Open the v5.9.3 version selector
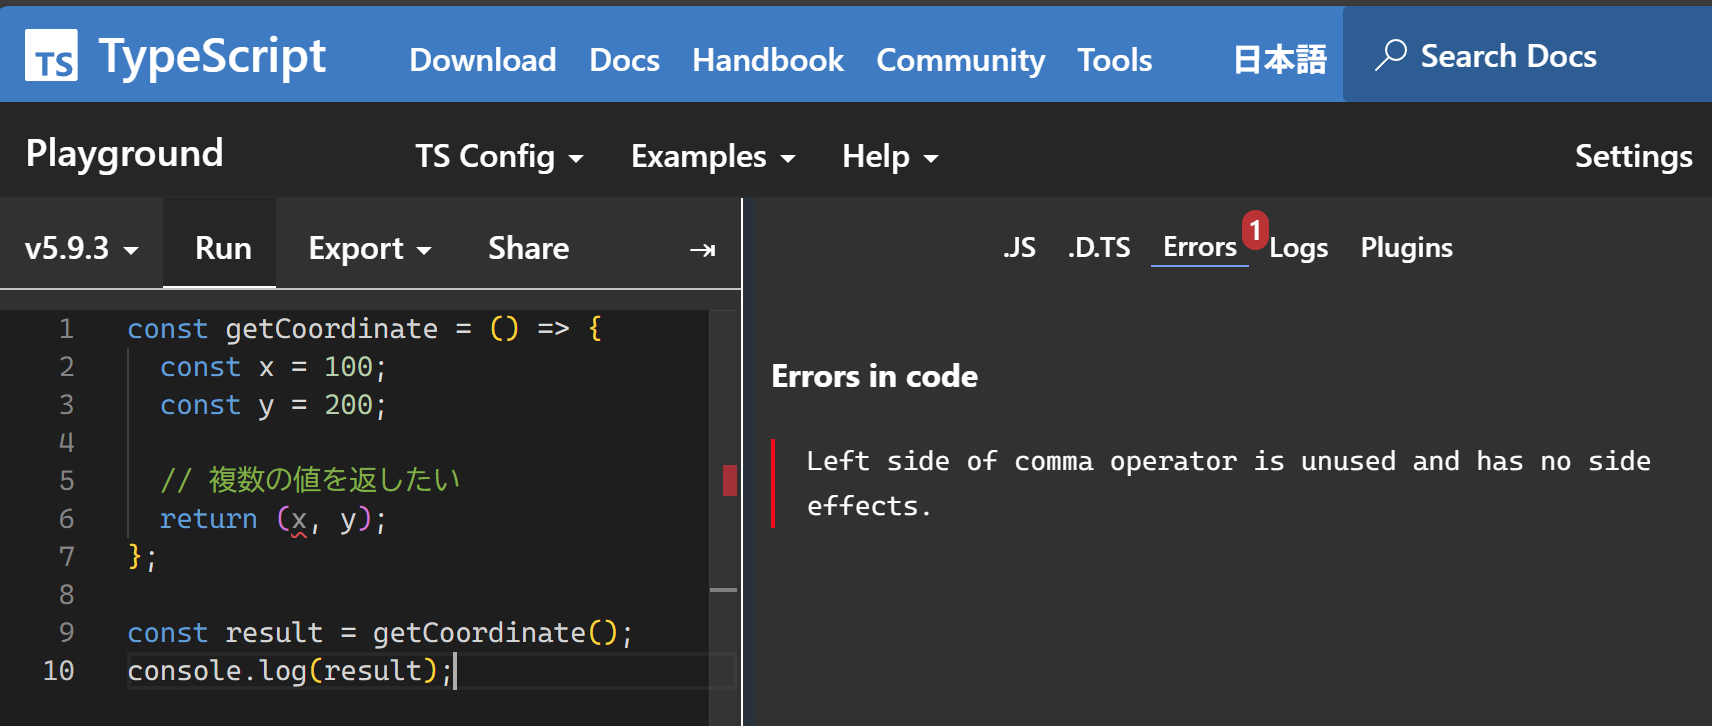The image size is (1712, 726). pos(81,248)
